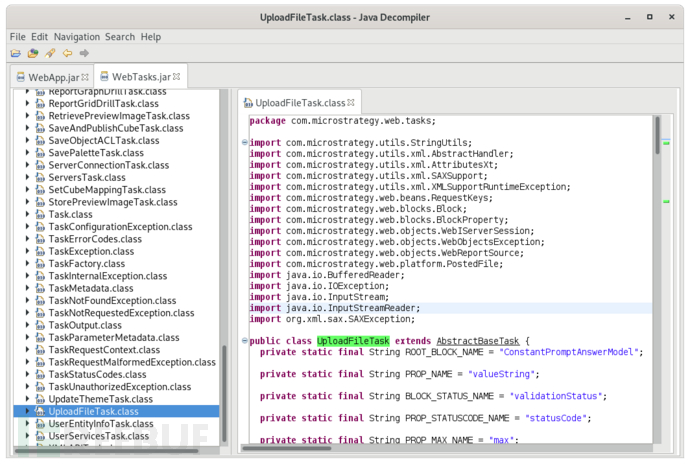Click class icon beside UpdateThemeTask.class
Viewport: 690px width, 464px height.
40,399
